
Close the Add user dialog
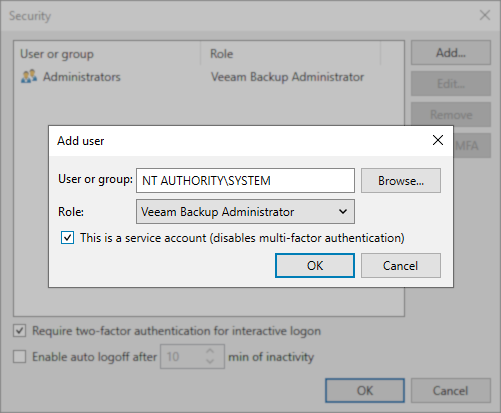[438, 140]
